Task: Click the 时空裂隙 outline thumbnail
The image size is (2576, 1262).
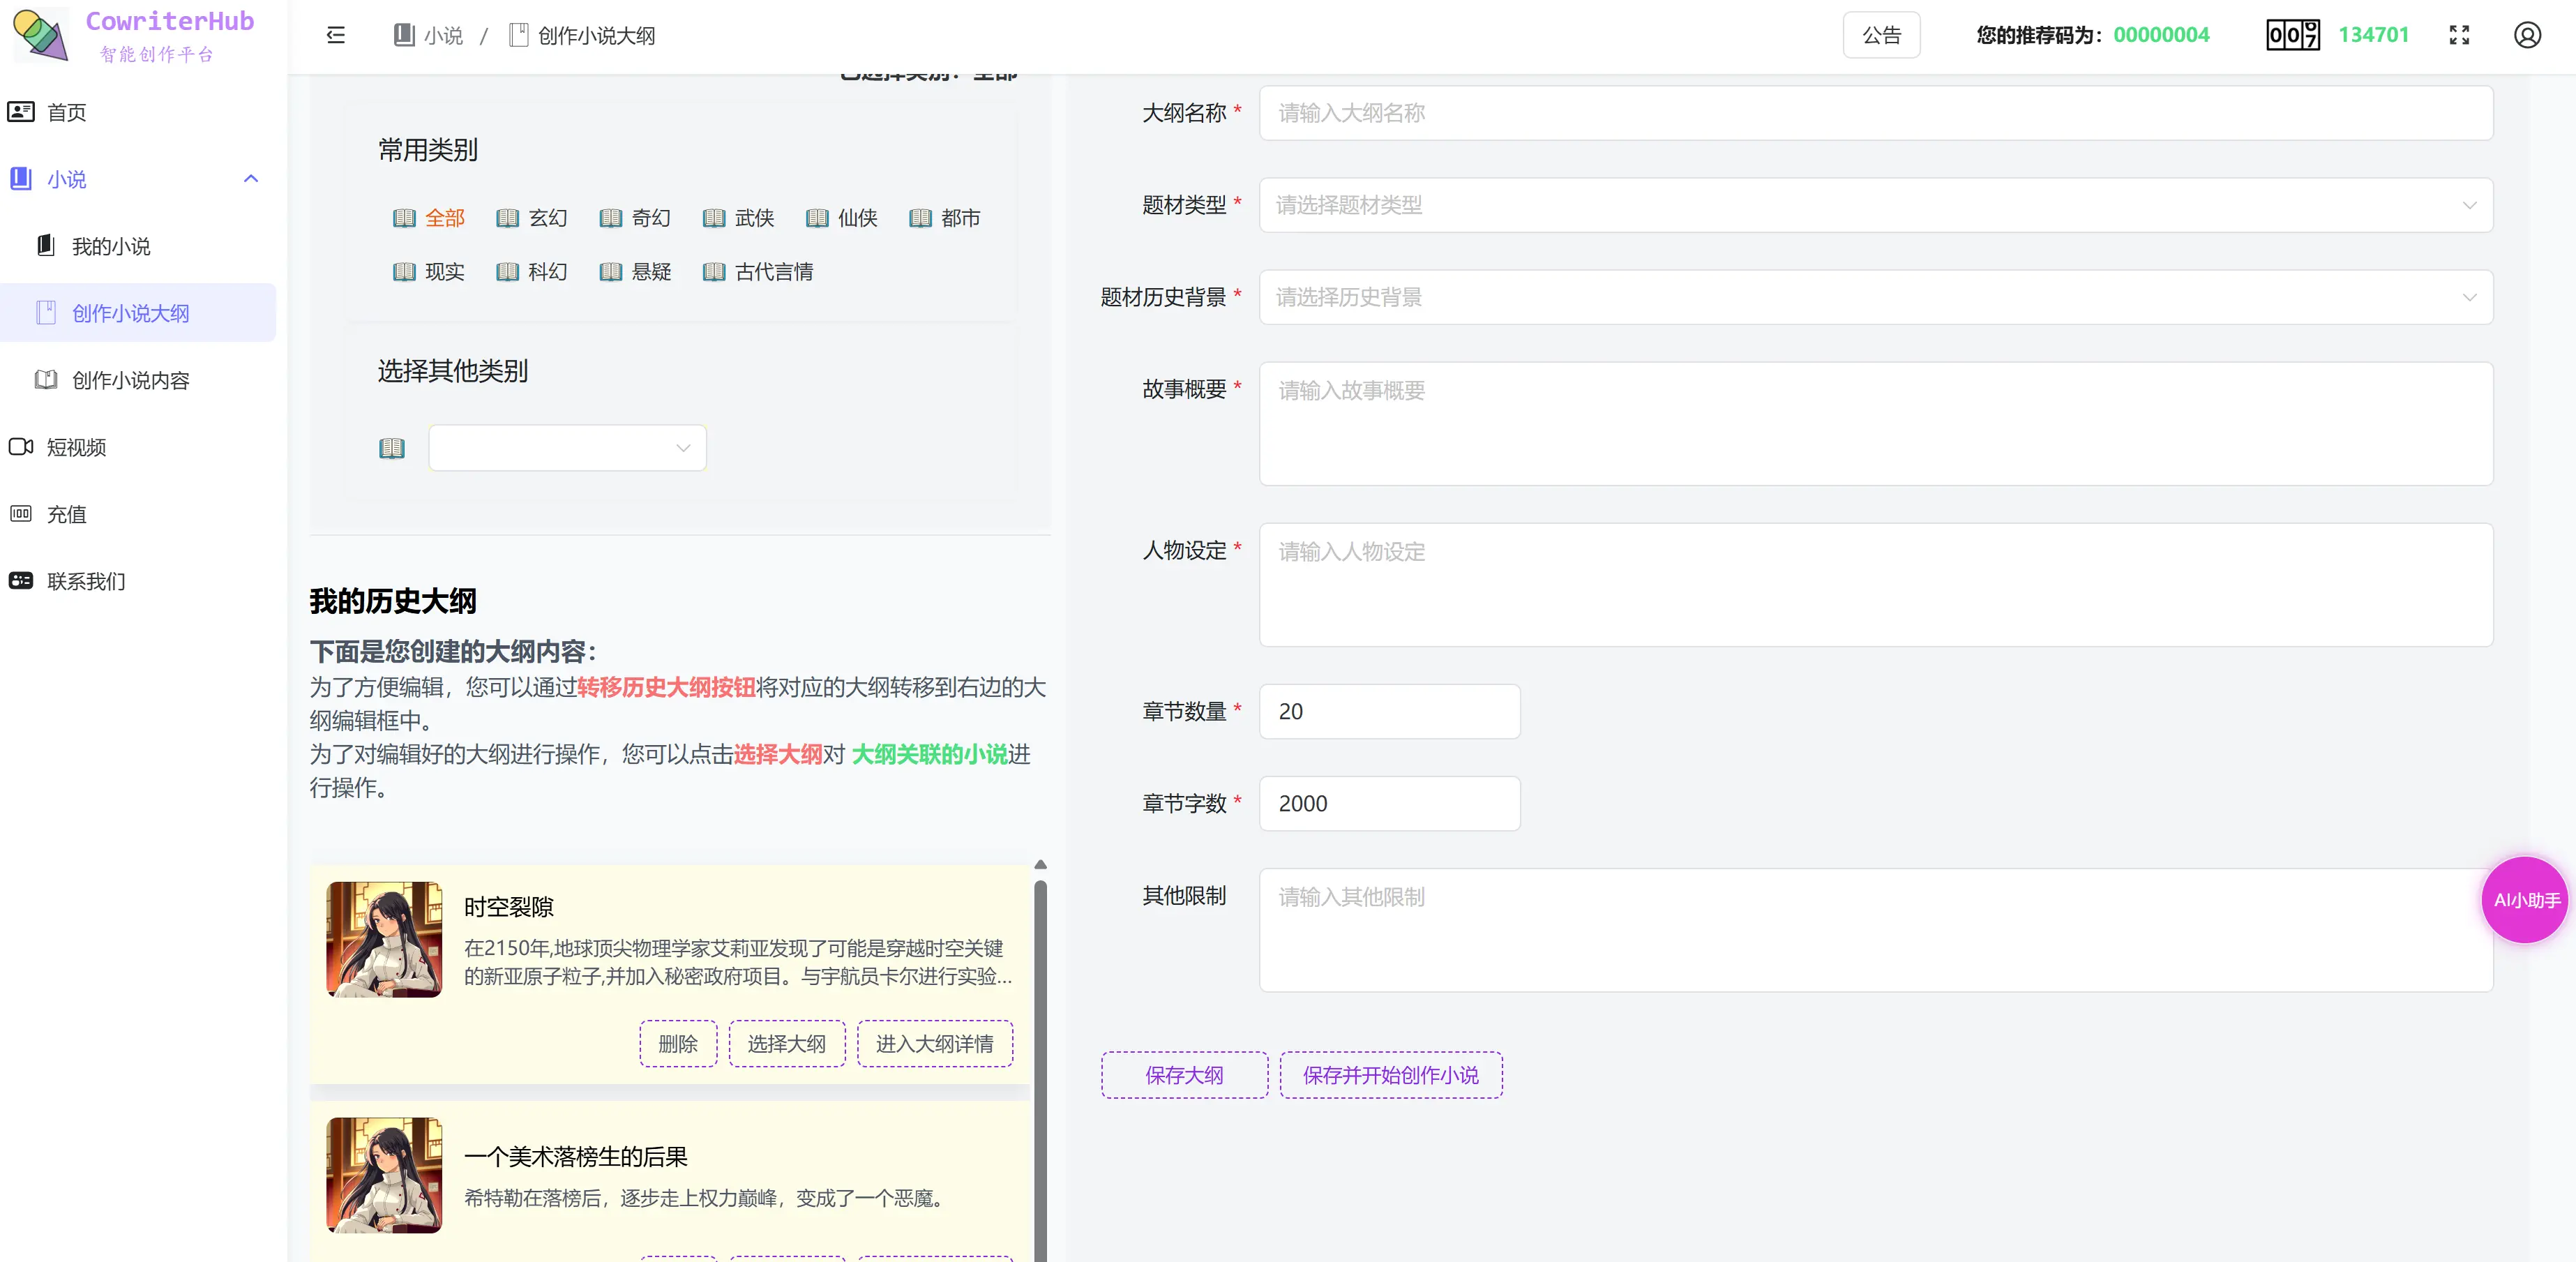Action: pos(384,939)
